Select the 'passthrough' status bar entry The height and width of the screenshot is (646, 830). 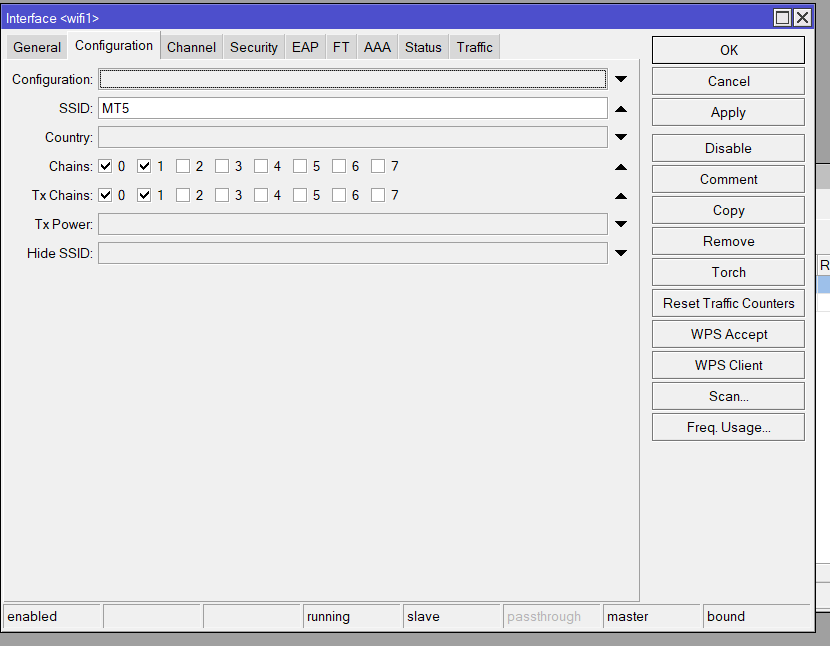[x=552, y=616]
